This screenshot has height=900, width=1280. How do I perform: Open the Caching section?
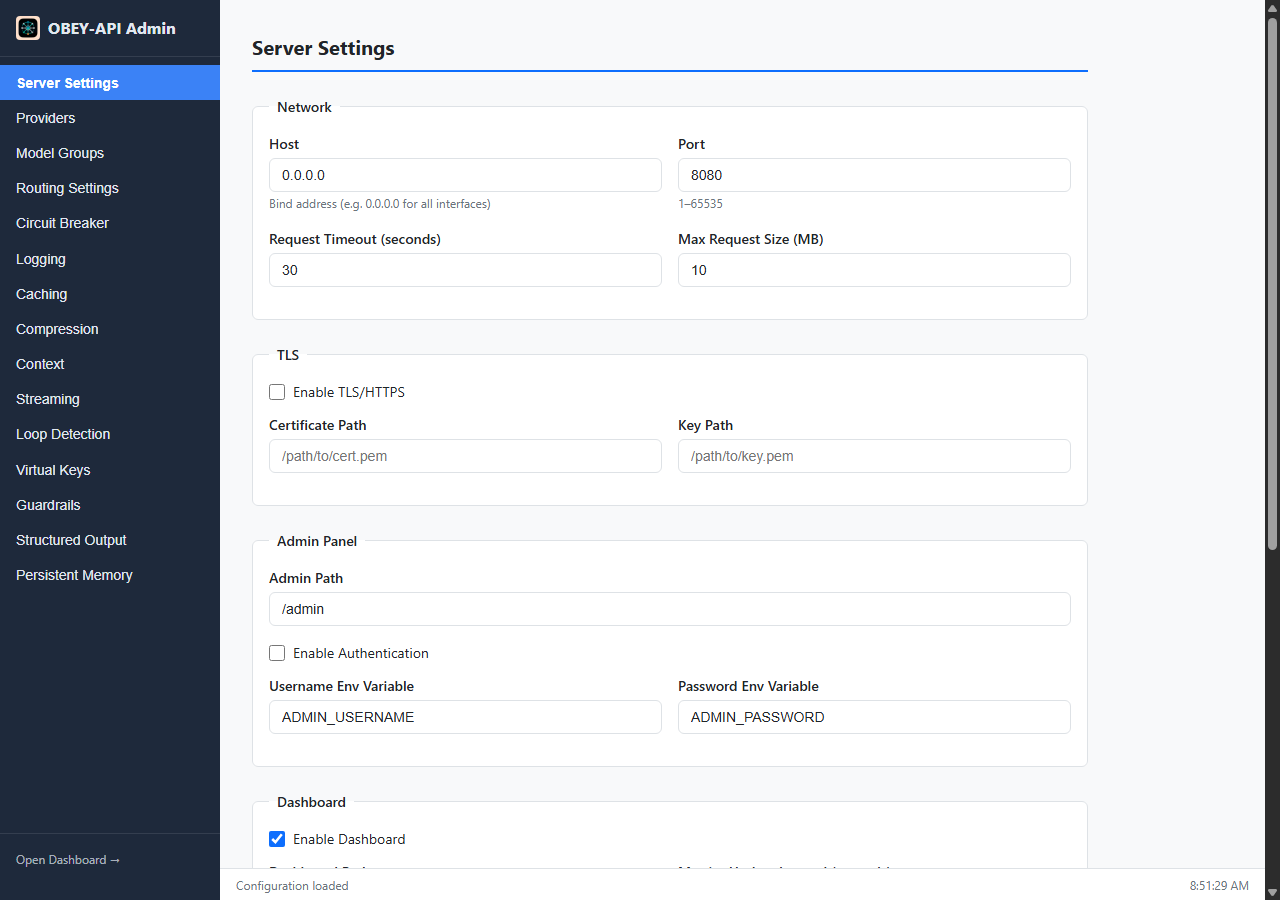[x=110, y=294]
